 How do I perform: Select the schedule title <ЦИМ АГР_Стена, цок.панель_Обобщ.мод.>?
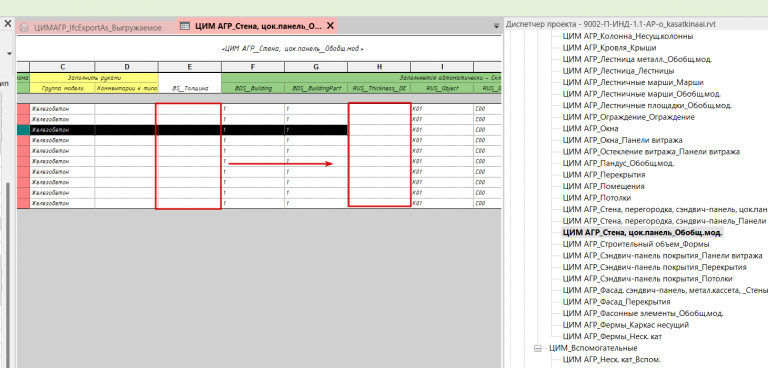(292, 49)
